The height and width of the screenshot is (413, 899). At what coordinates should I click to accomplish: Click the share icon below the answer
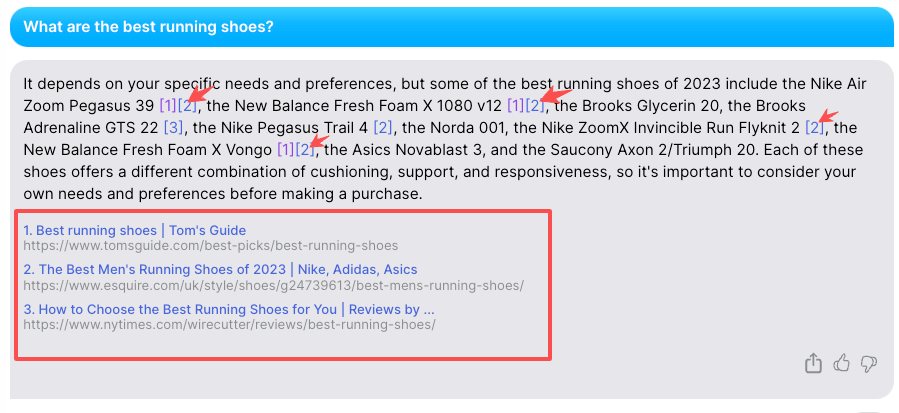tap(813, 363)
